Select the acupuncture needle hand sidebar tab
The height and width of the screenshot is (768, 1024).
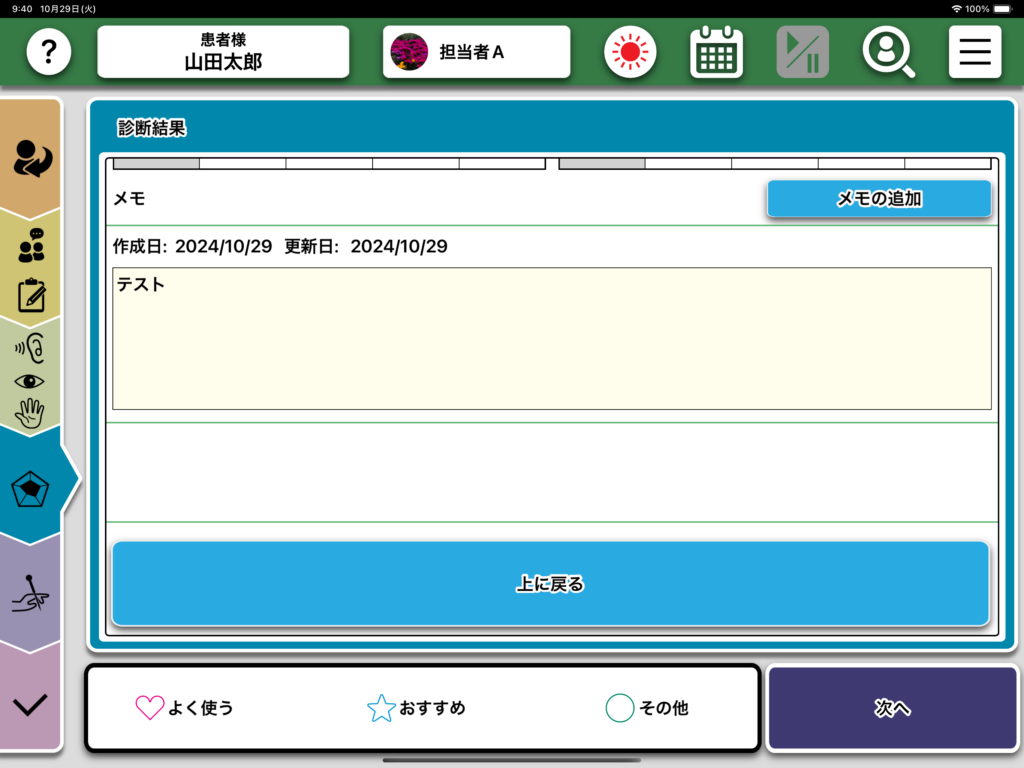[x=32, y=595]
